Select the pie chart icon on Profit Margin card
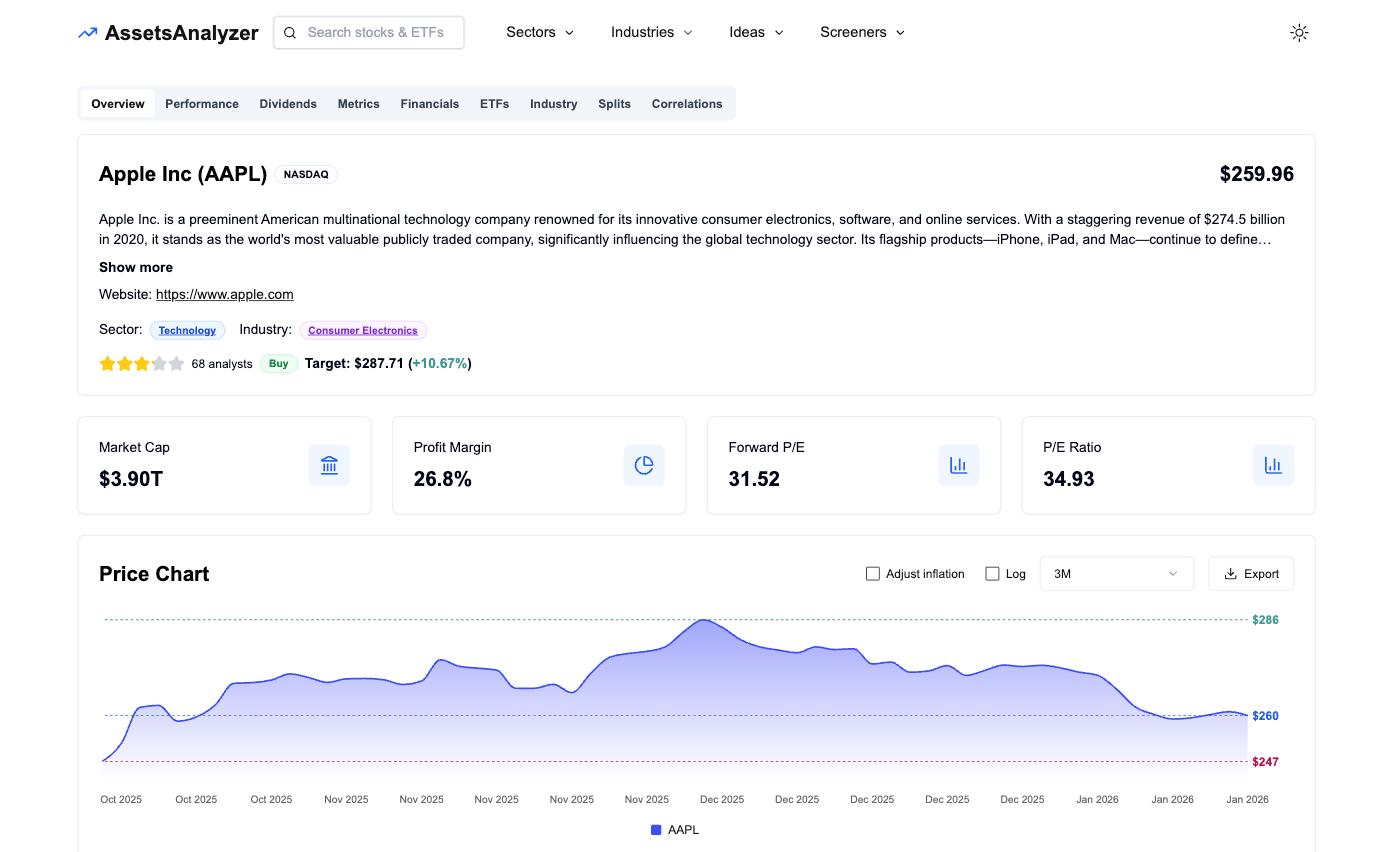Image resolution: width=1393 pixels, height=852 pixels. [644, 465]
